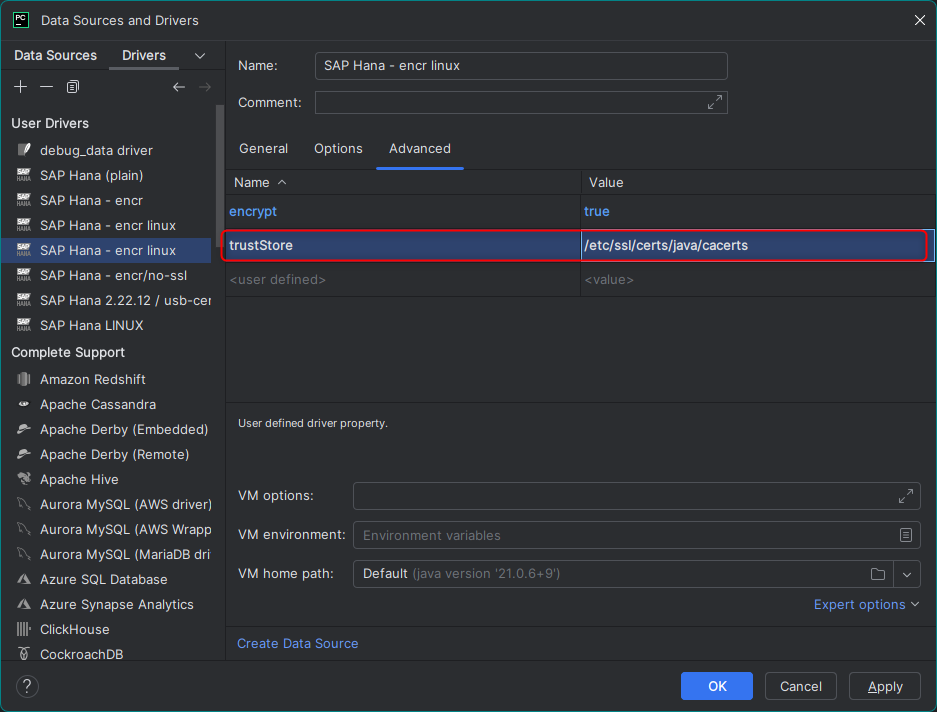Add a new user driver with plus icon
This screenshot has width=937, height=712.
pos(20,87)
